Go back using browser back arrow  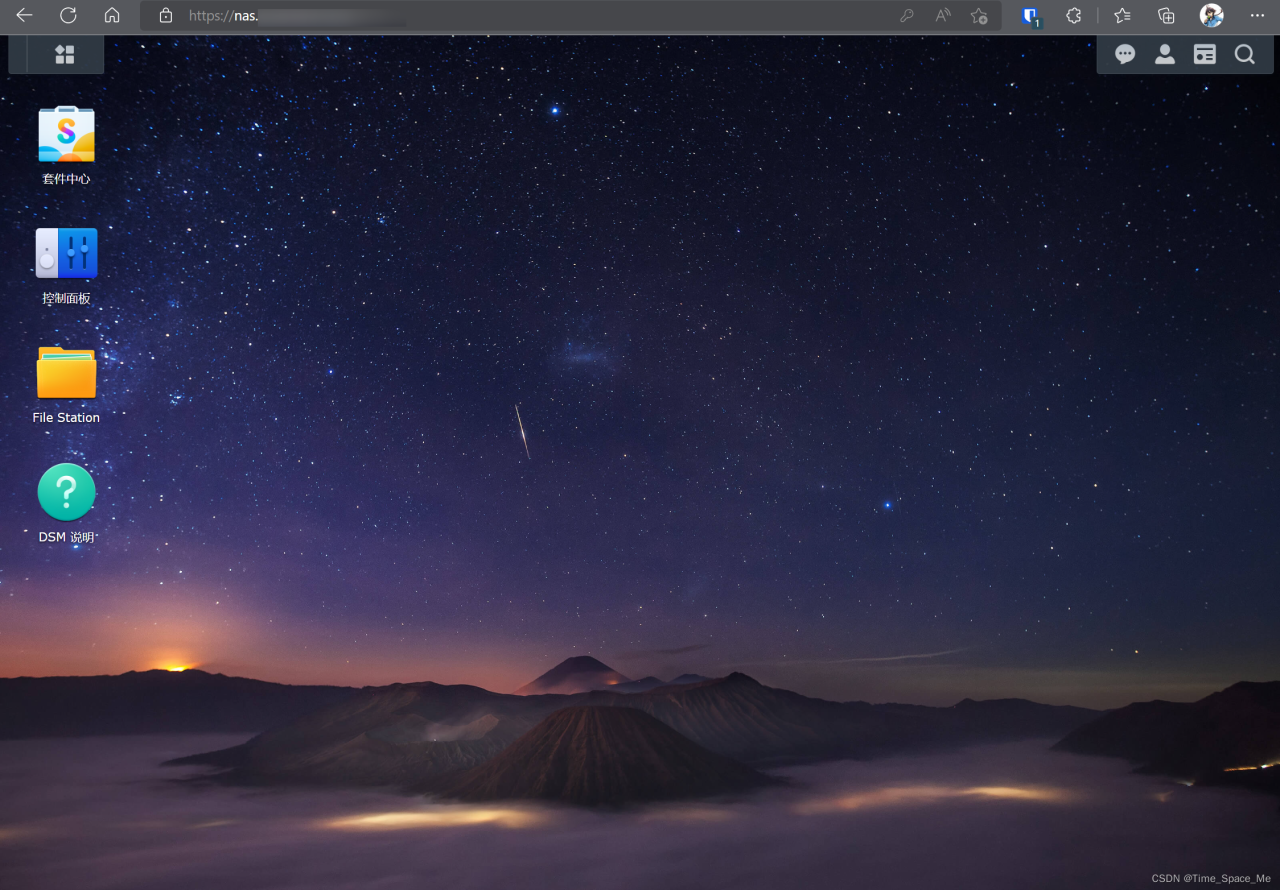coord(24,16)
